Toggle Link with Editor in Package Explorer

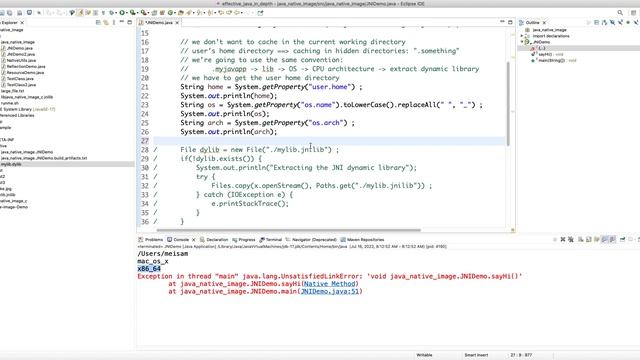[106, 22]
